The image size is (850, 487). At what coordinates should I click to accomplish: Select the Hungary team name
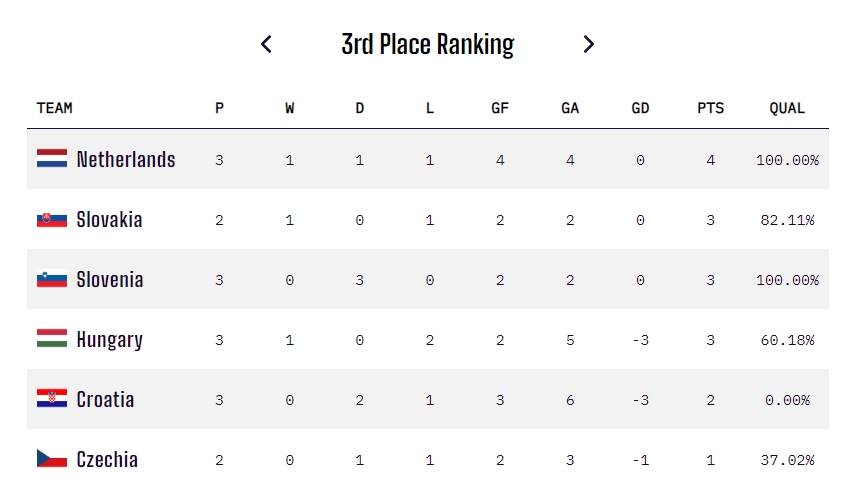click(x=110, y=340)
